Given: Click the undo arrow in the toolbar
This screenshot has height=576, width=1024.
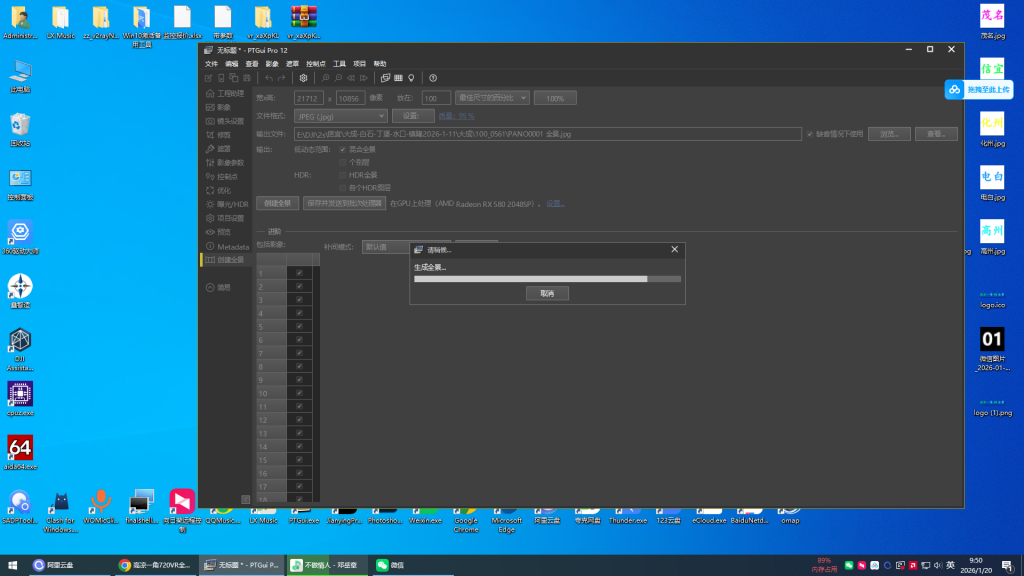Looking at the screenshot, I should pos(268,78).
